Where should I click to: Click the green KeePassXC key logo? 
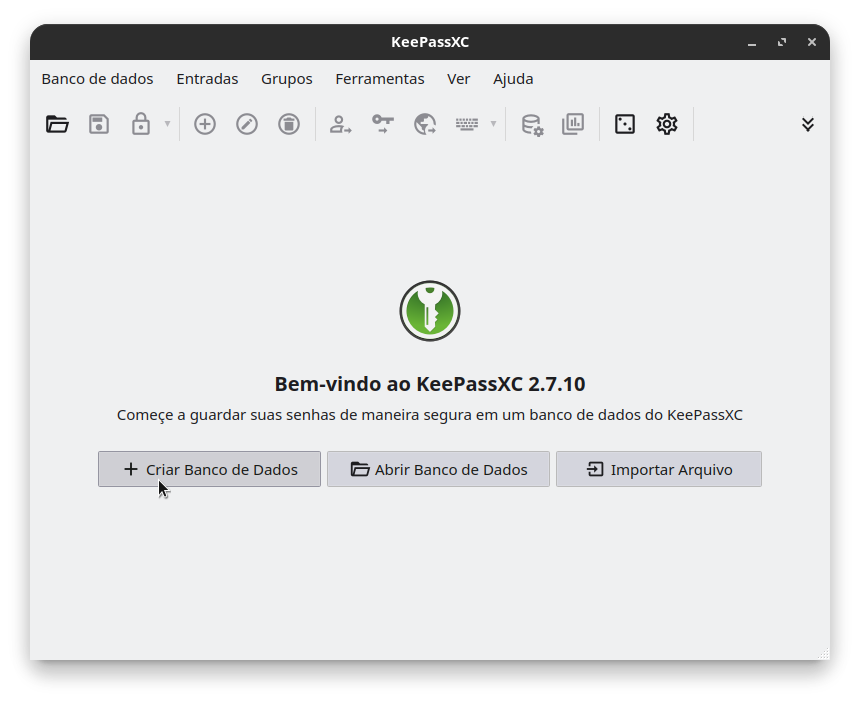pos(430,311)
